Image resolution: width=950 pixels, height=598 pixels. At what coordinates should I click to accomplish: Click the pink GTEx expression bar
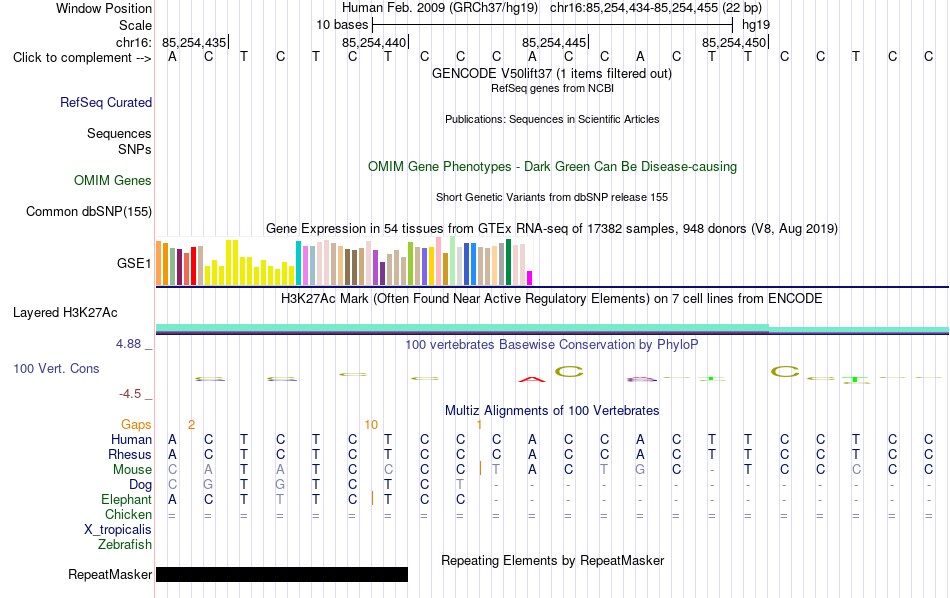point(439,261)
